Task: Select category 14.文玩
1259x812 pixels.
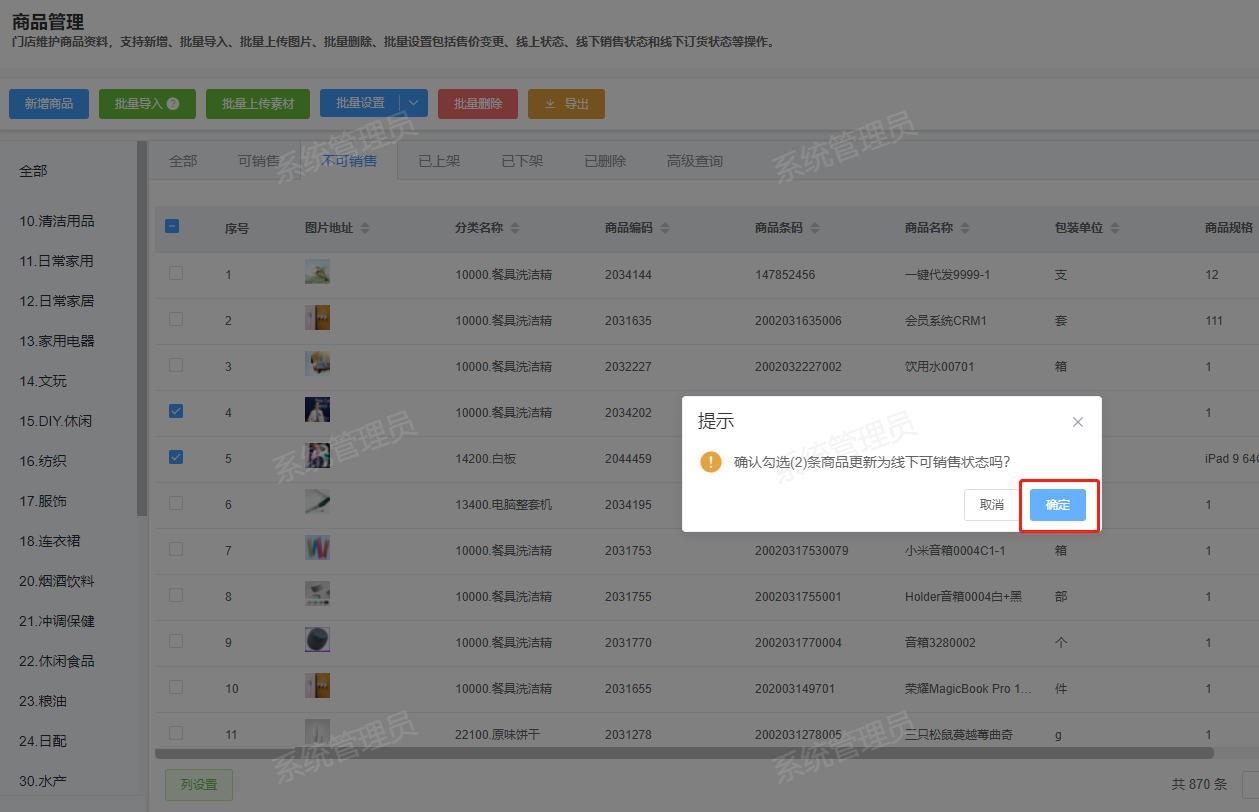Action: (x=43, y=381)
